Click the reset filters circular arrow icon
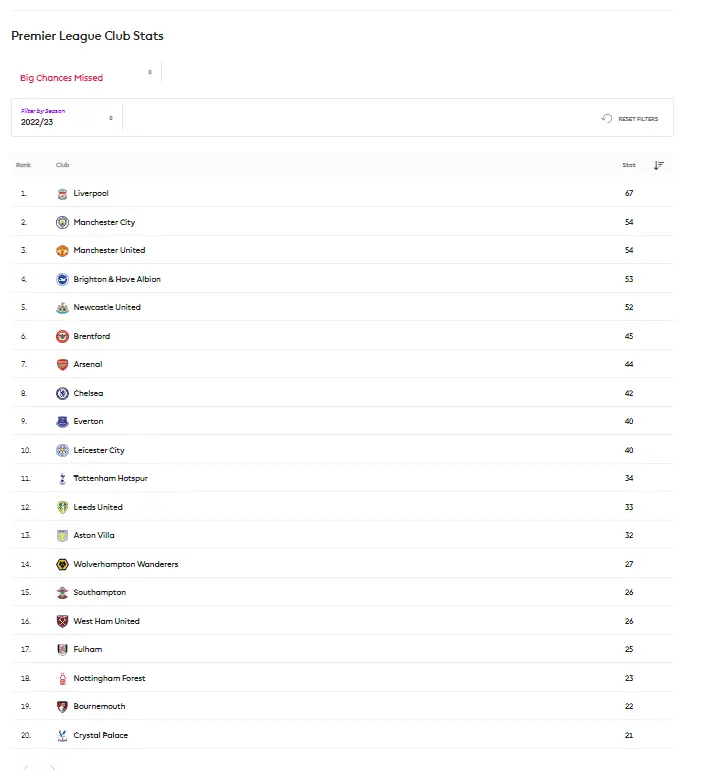 (606, 118)
